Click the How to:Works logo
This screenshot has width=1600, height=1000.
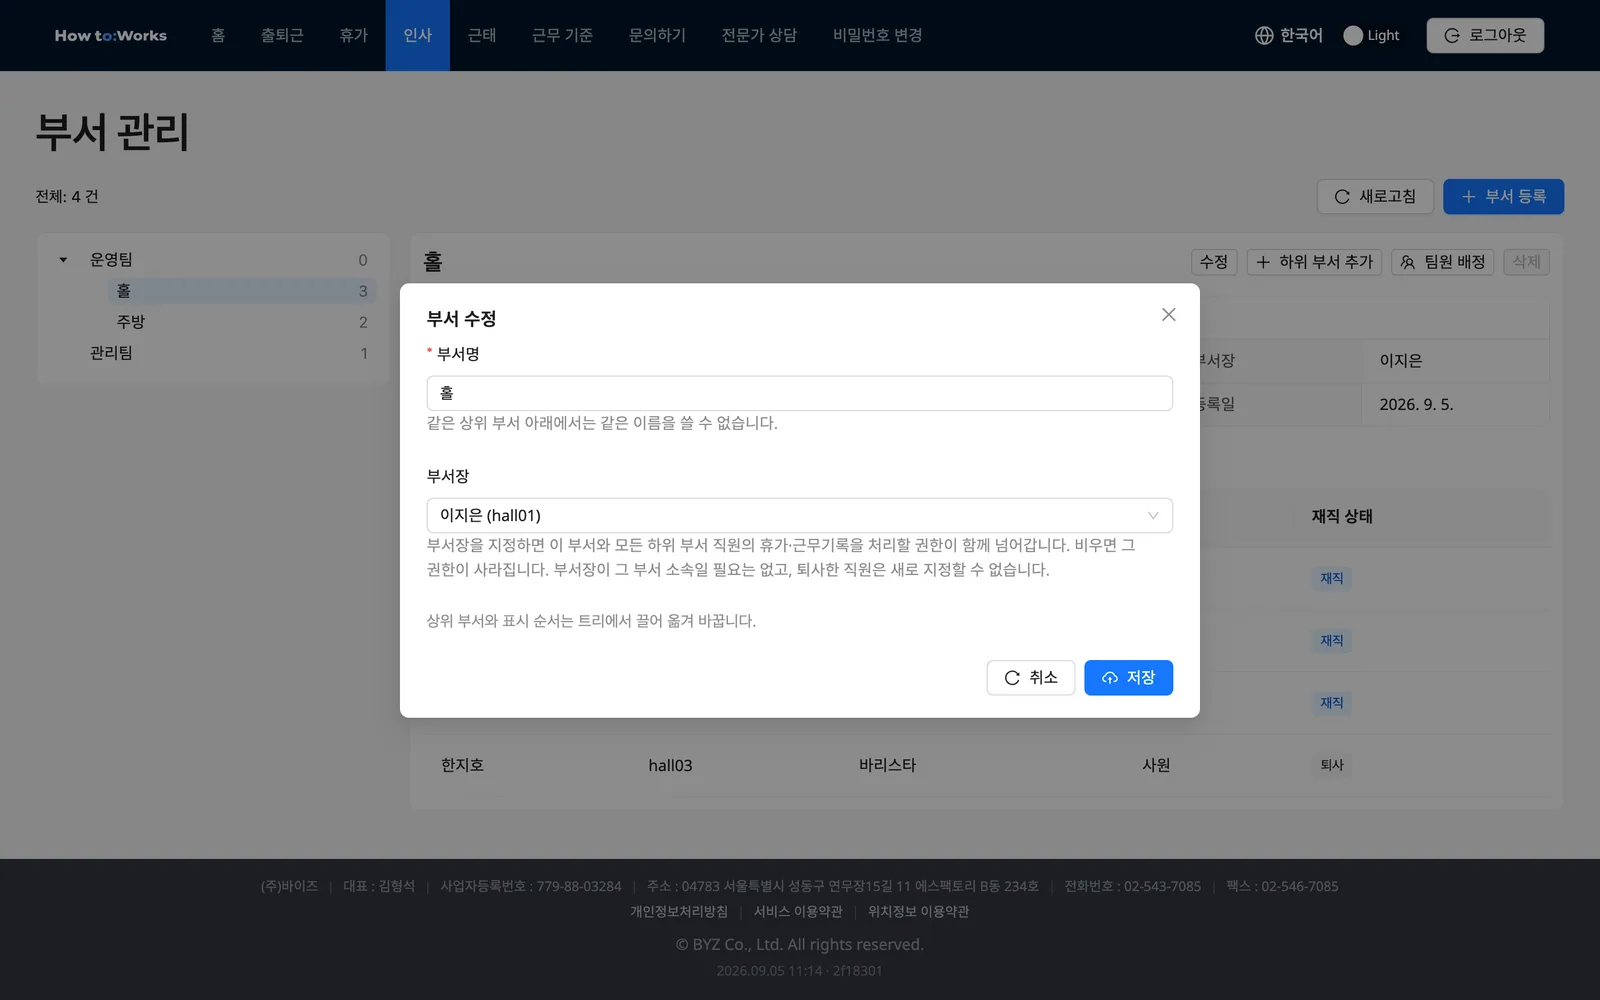[x=110, y=35]
